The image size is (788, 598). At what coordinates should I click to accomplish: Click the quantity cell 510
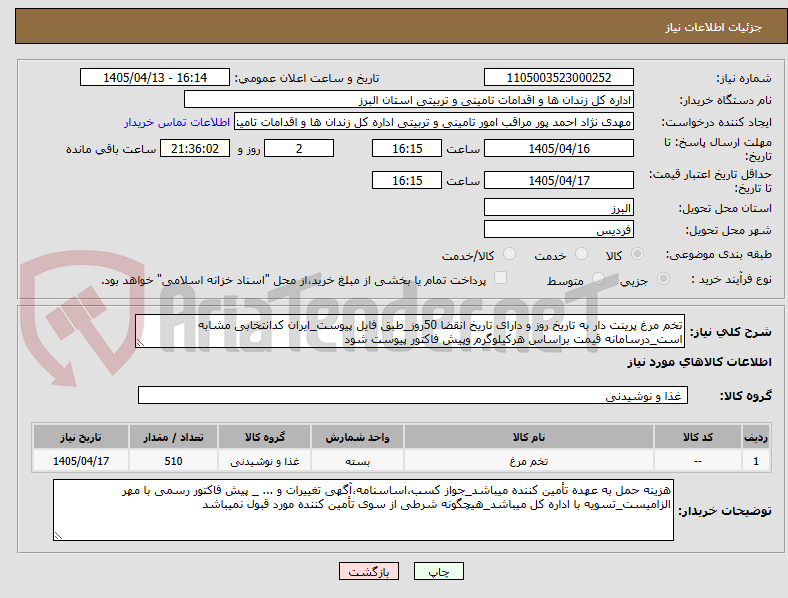coord(173,461)
